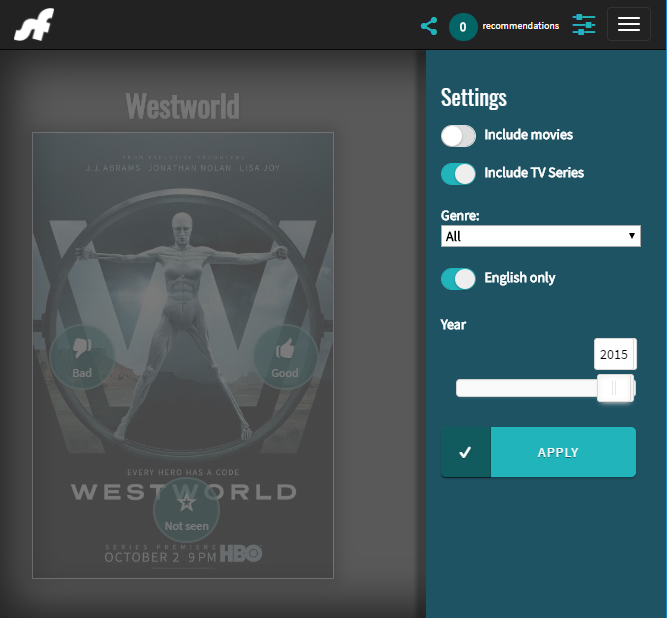Open the hamburger menu
Viewport: 667px width, 618px height.
click(629, 24)
